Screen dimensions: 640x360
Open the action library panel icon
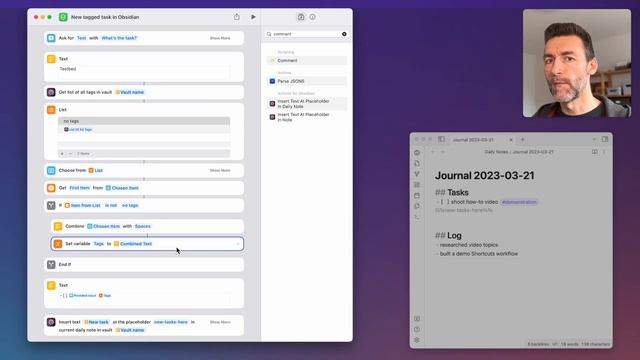pyautogui.click(x=301, y=17)
